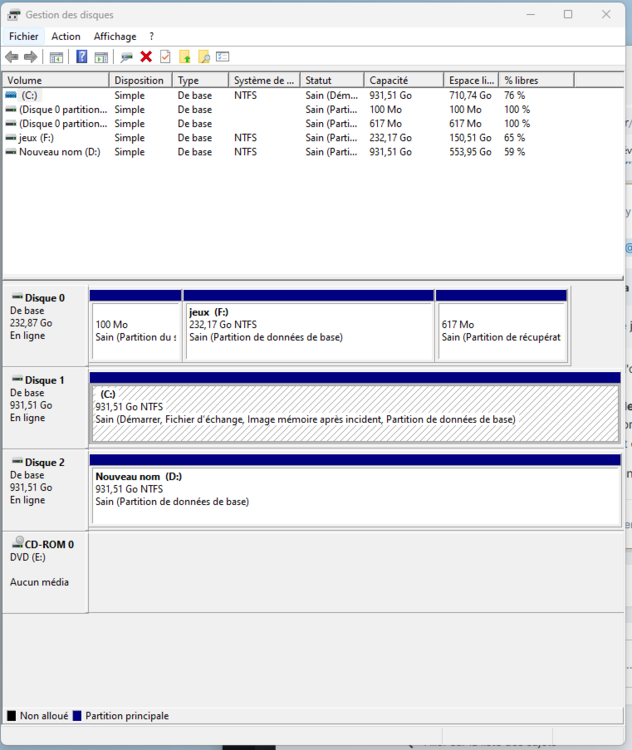Viewport: 632px width, 750px height.
Task: Sort the list by Volume column header
Action: pyautogui.click(x=55, y=80)
